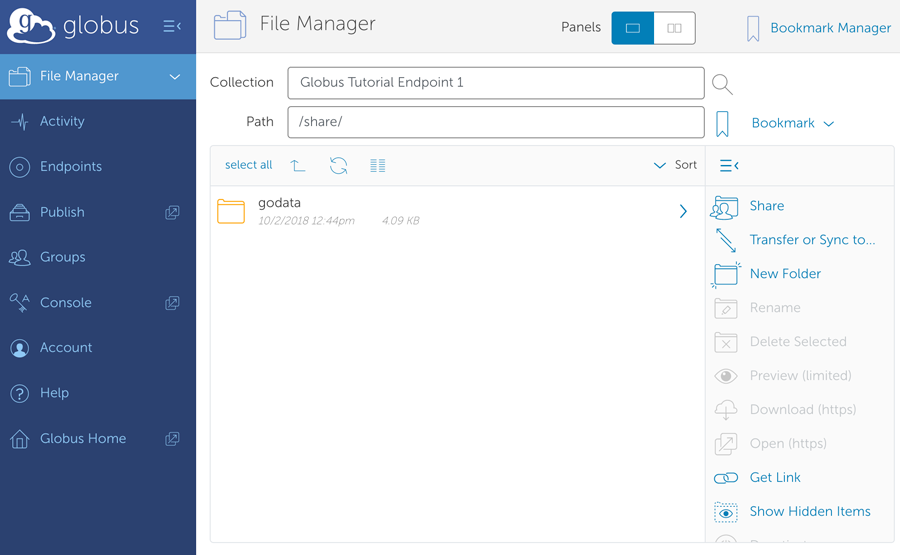Open the Publish sidebar item

tap(62, 212)
